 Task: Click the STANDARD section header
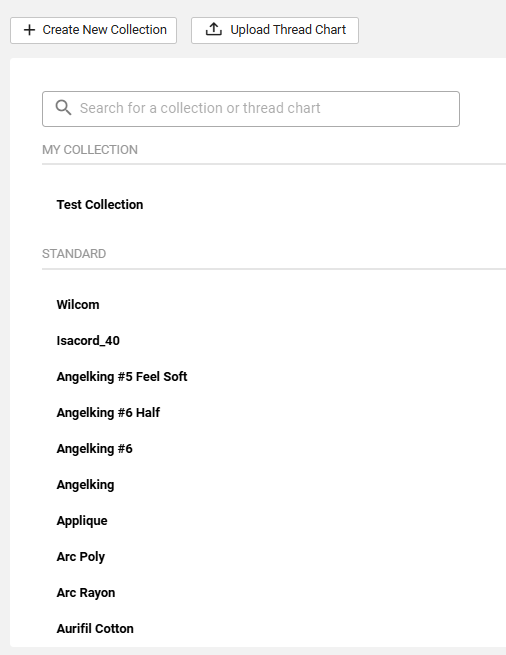click(74, 254)
